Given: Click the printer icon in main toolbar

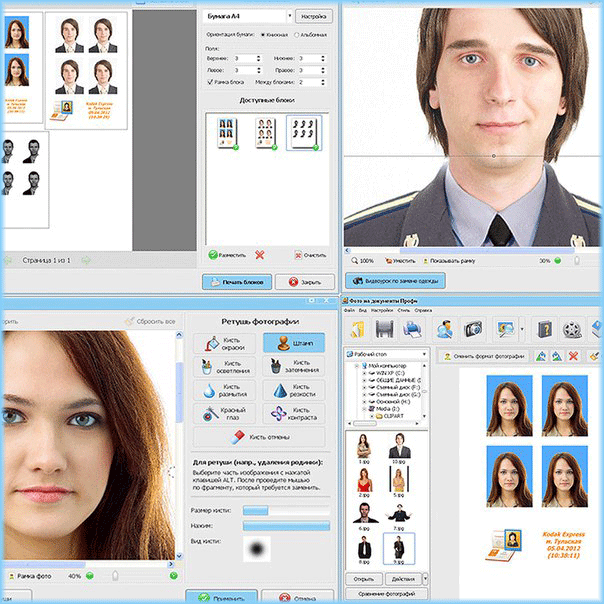Looking at the screenshot, I should [413, 327].
